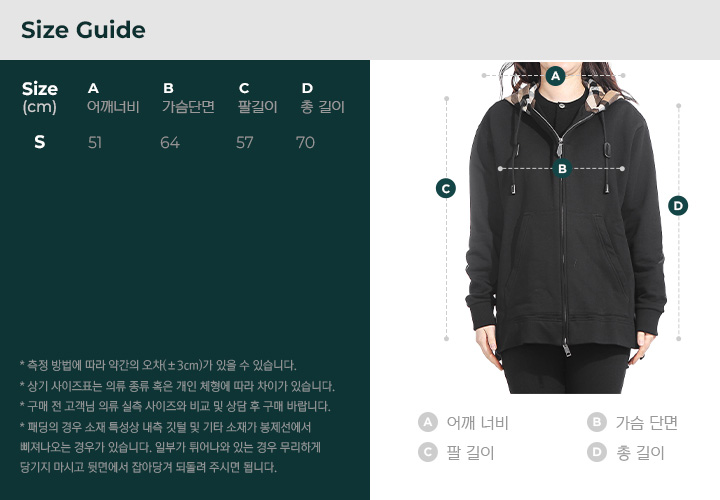720x500 pixels.
Task: Click the B marker on the hoodie chest
Action: [562, 169]
